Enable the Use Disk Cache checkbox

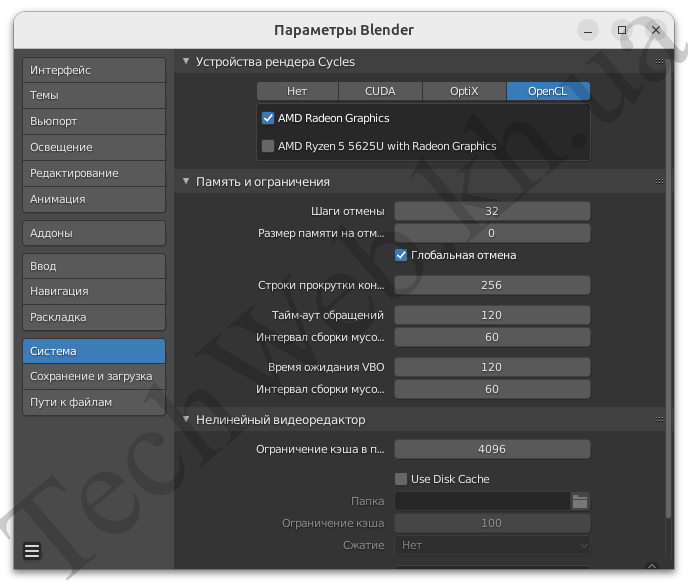pyautogui.click(x=402, y=479)
